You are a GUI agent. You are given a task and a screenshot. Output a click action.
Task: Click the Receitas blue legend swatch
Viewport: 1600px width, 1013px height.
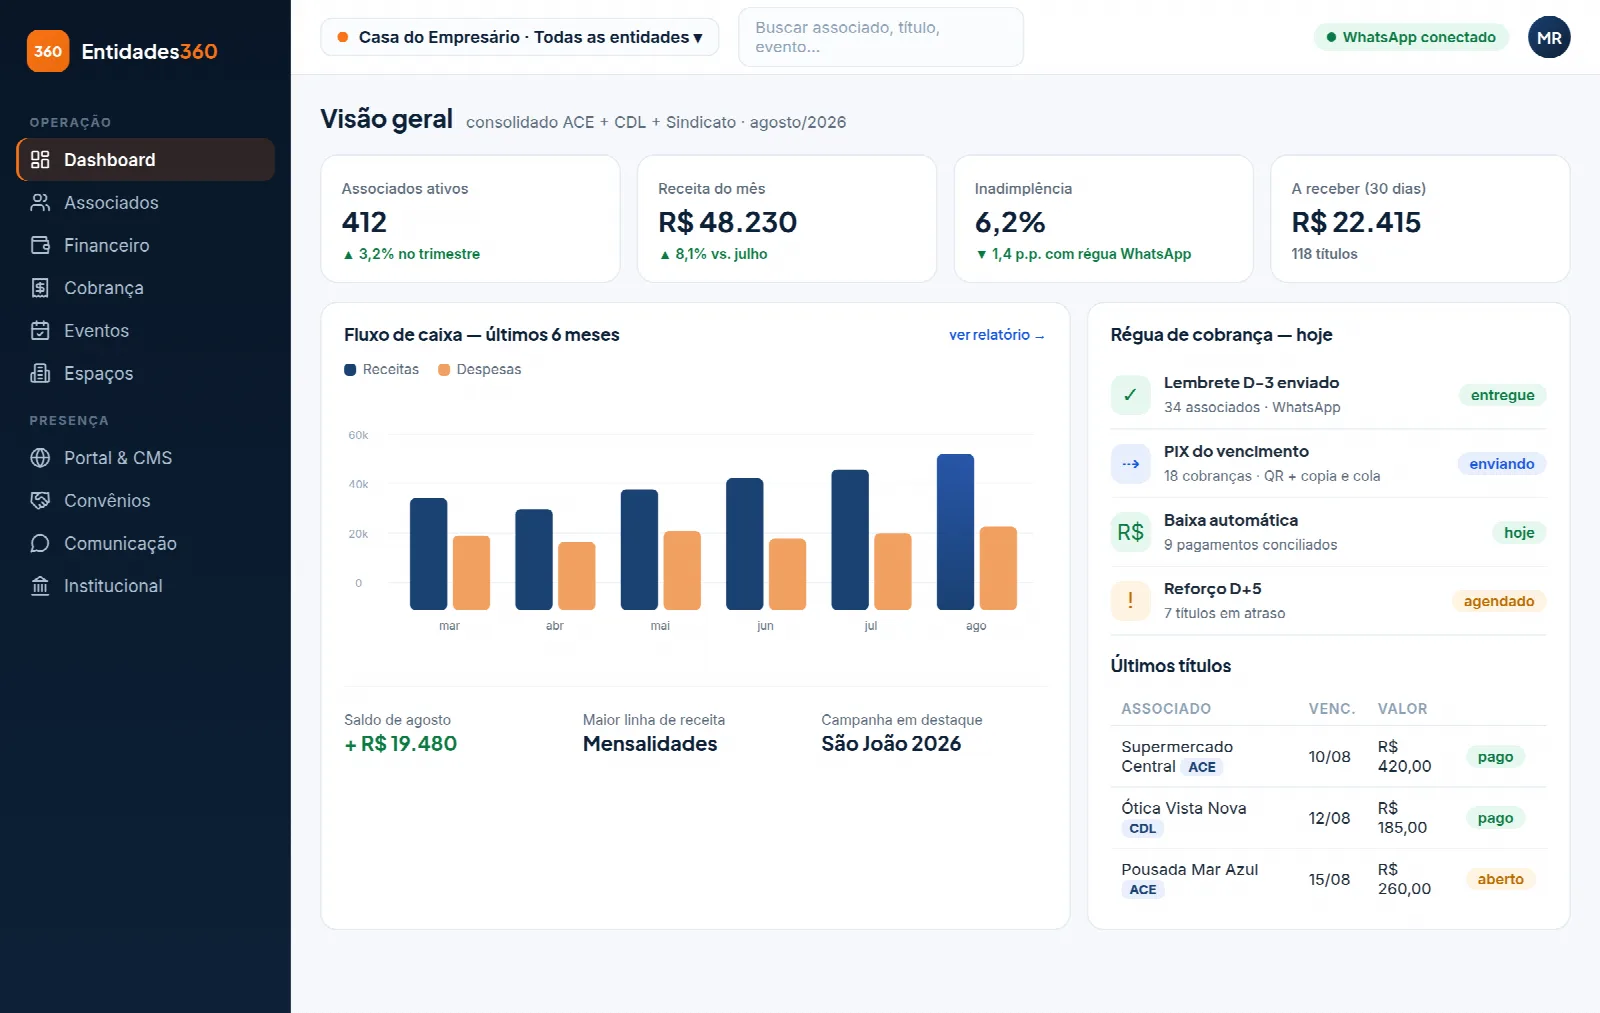[350, 370]
